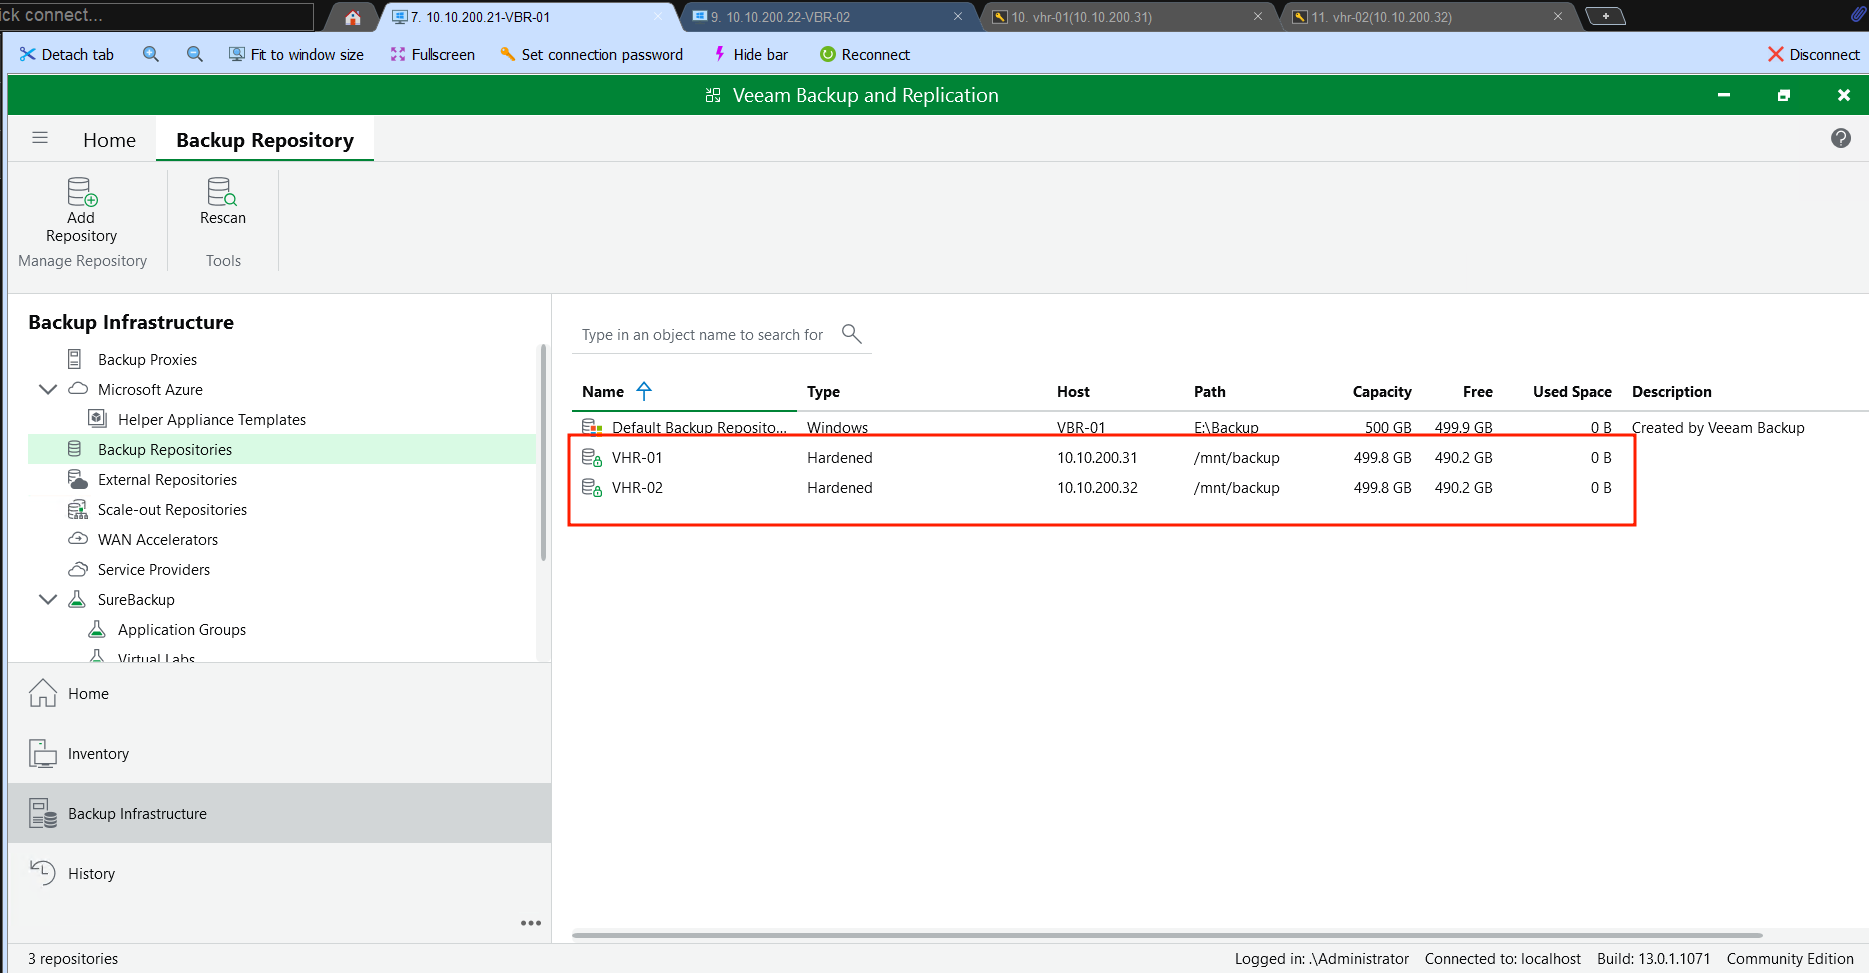Click the Service Providers icon

pos(77,569)
